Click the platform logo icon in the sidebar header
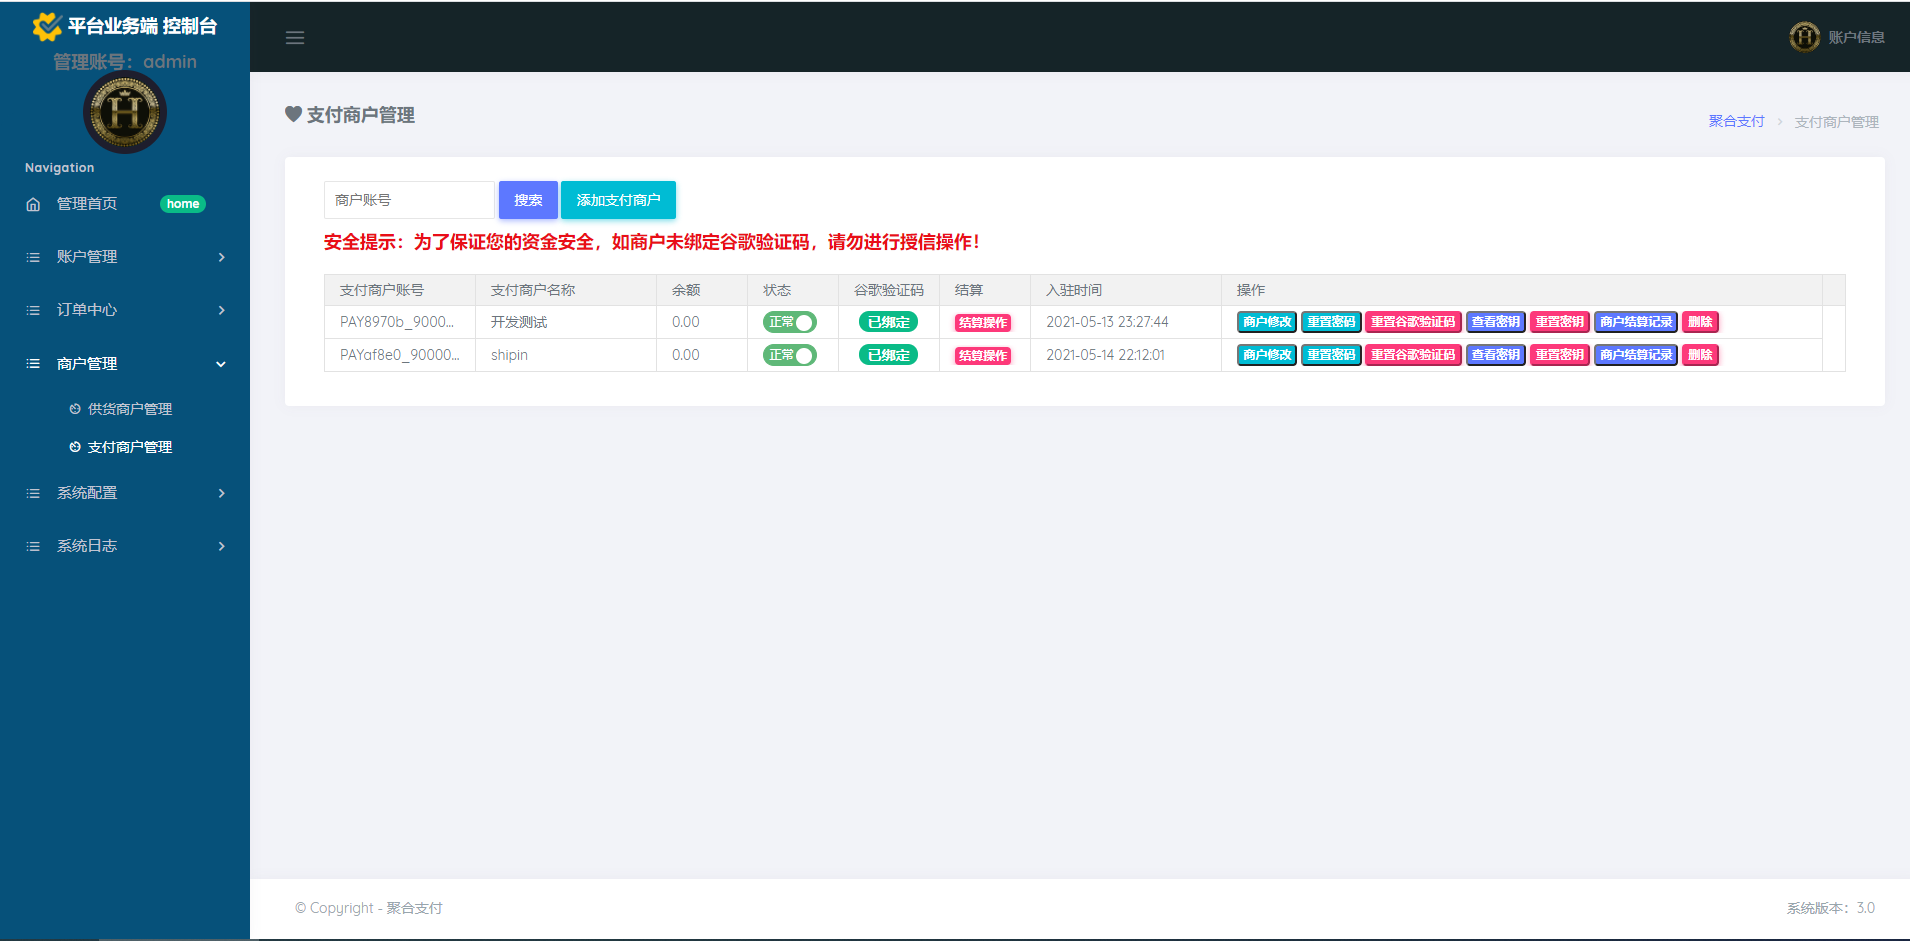Screen dimensions: 1910x941 pyautogui.click(x=47, y=26)
